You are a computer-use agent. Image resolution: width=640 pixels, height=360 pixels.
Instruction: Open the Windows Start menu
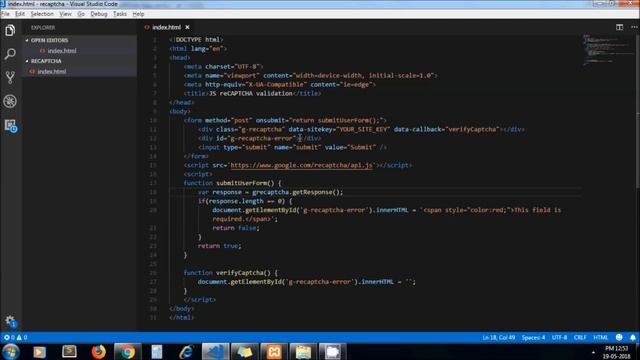(x=11, y=351)
